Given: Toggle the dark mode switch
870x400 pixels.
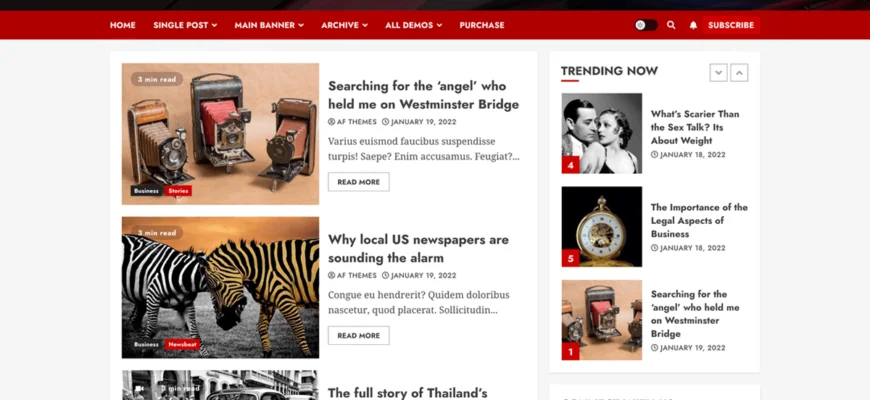Looking at the screenshot, I should point(646,25).
